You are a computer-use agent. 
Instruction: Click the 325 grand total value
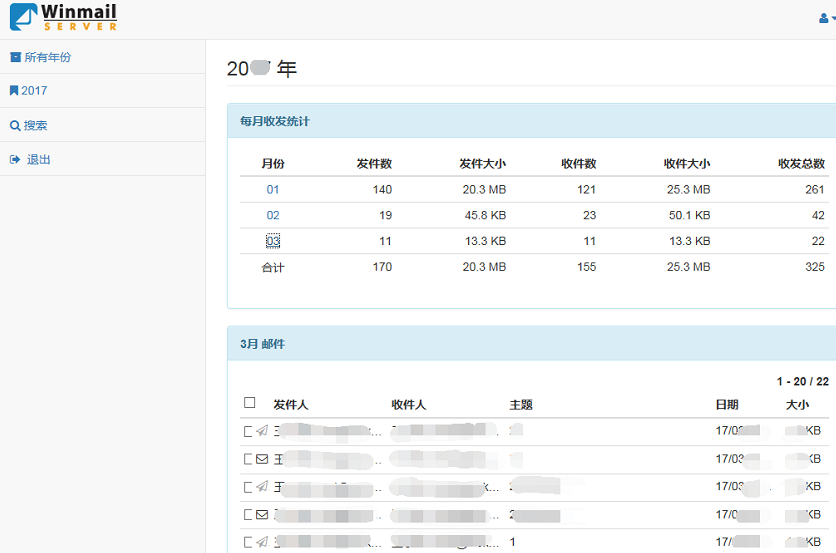coord(815,267)
